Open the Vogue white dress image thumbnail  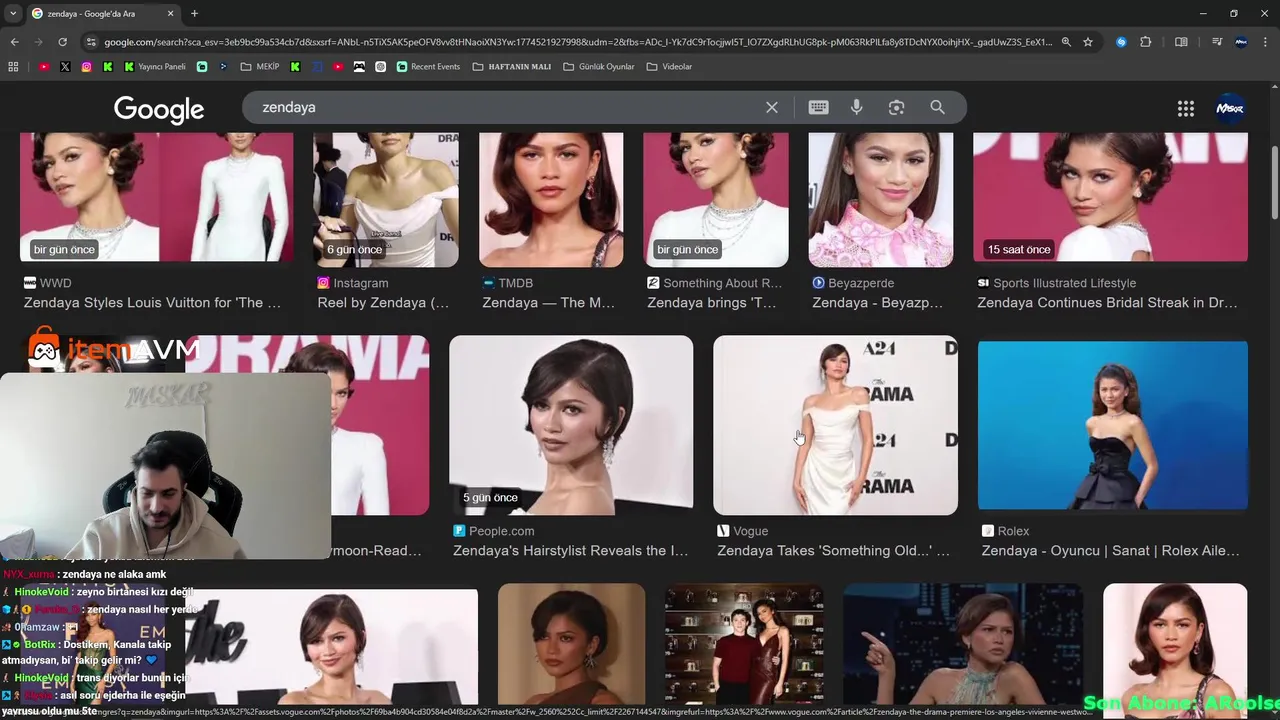[x=835, y=425]
